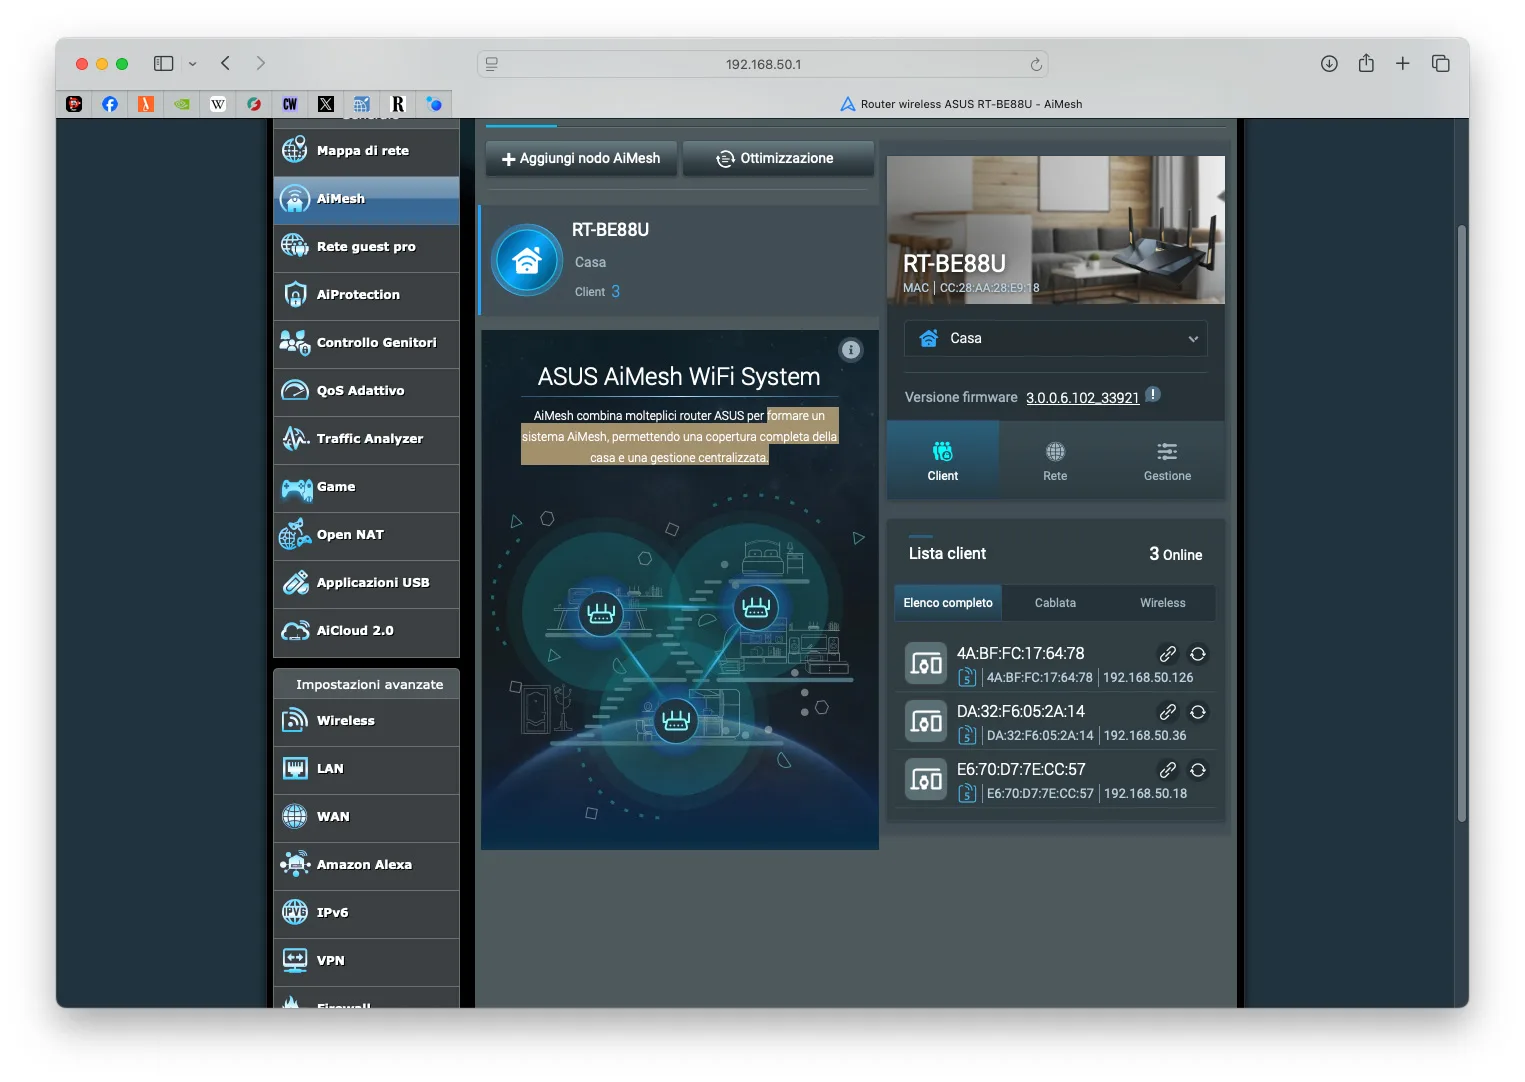Image resolution: width=1525 pixels, height=1082 pixels.
Task: Click device icon for DA:32:F6:05:2A:14
Action: tap(926, 722)
